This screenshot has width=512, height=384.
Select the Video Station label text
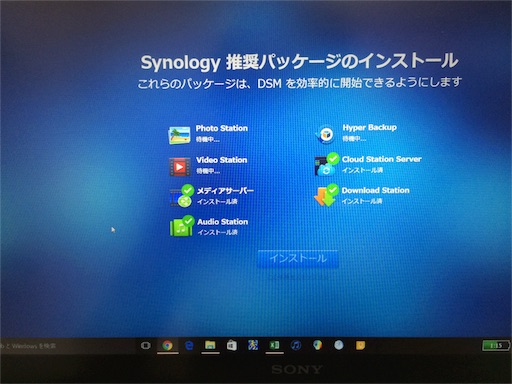[222, 160]
